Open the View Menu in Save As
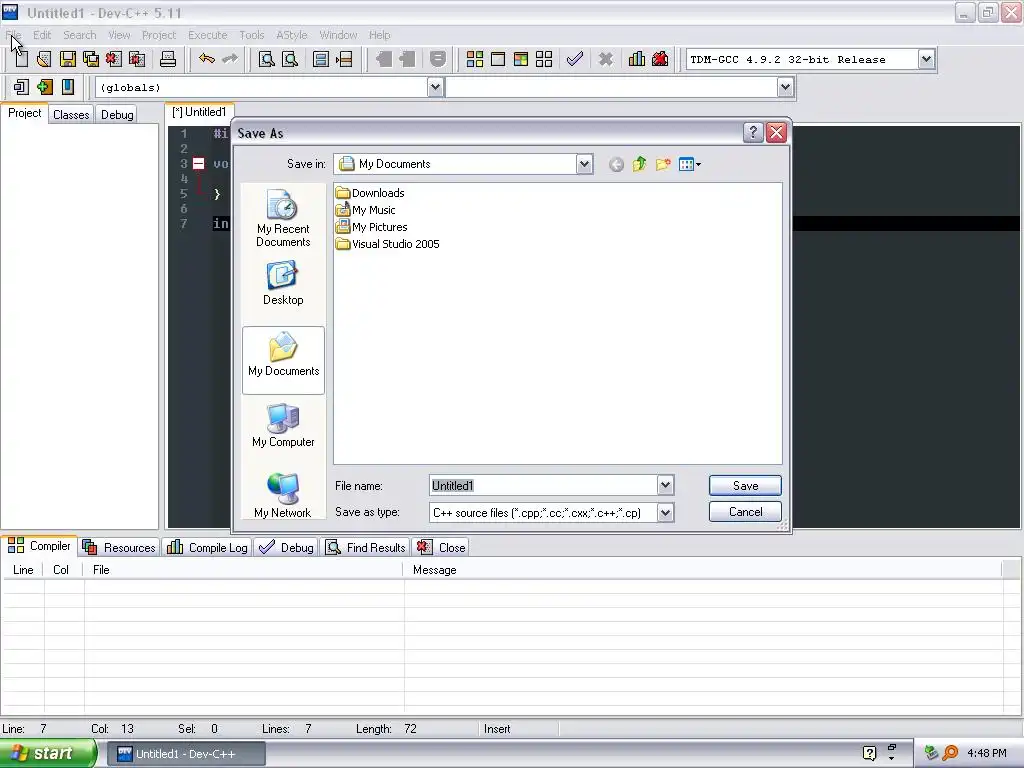Image resolution: width=1024 pixels, height=768 pixels. (690, 165)
